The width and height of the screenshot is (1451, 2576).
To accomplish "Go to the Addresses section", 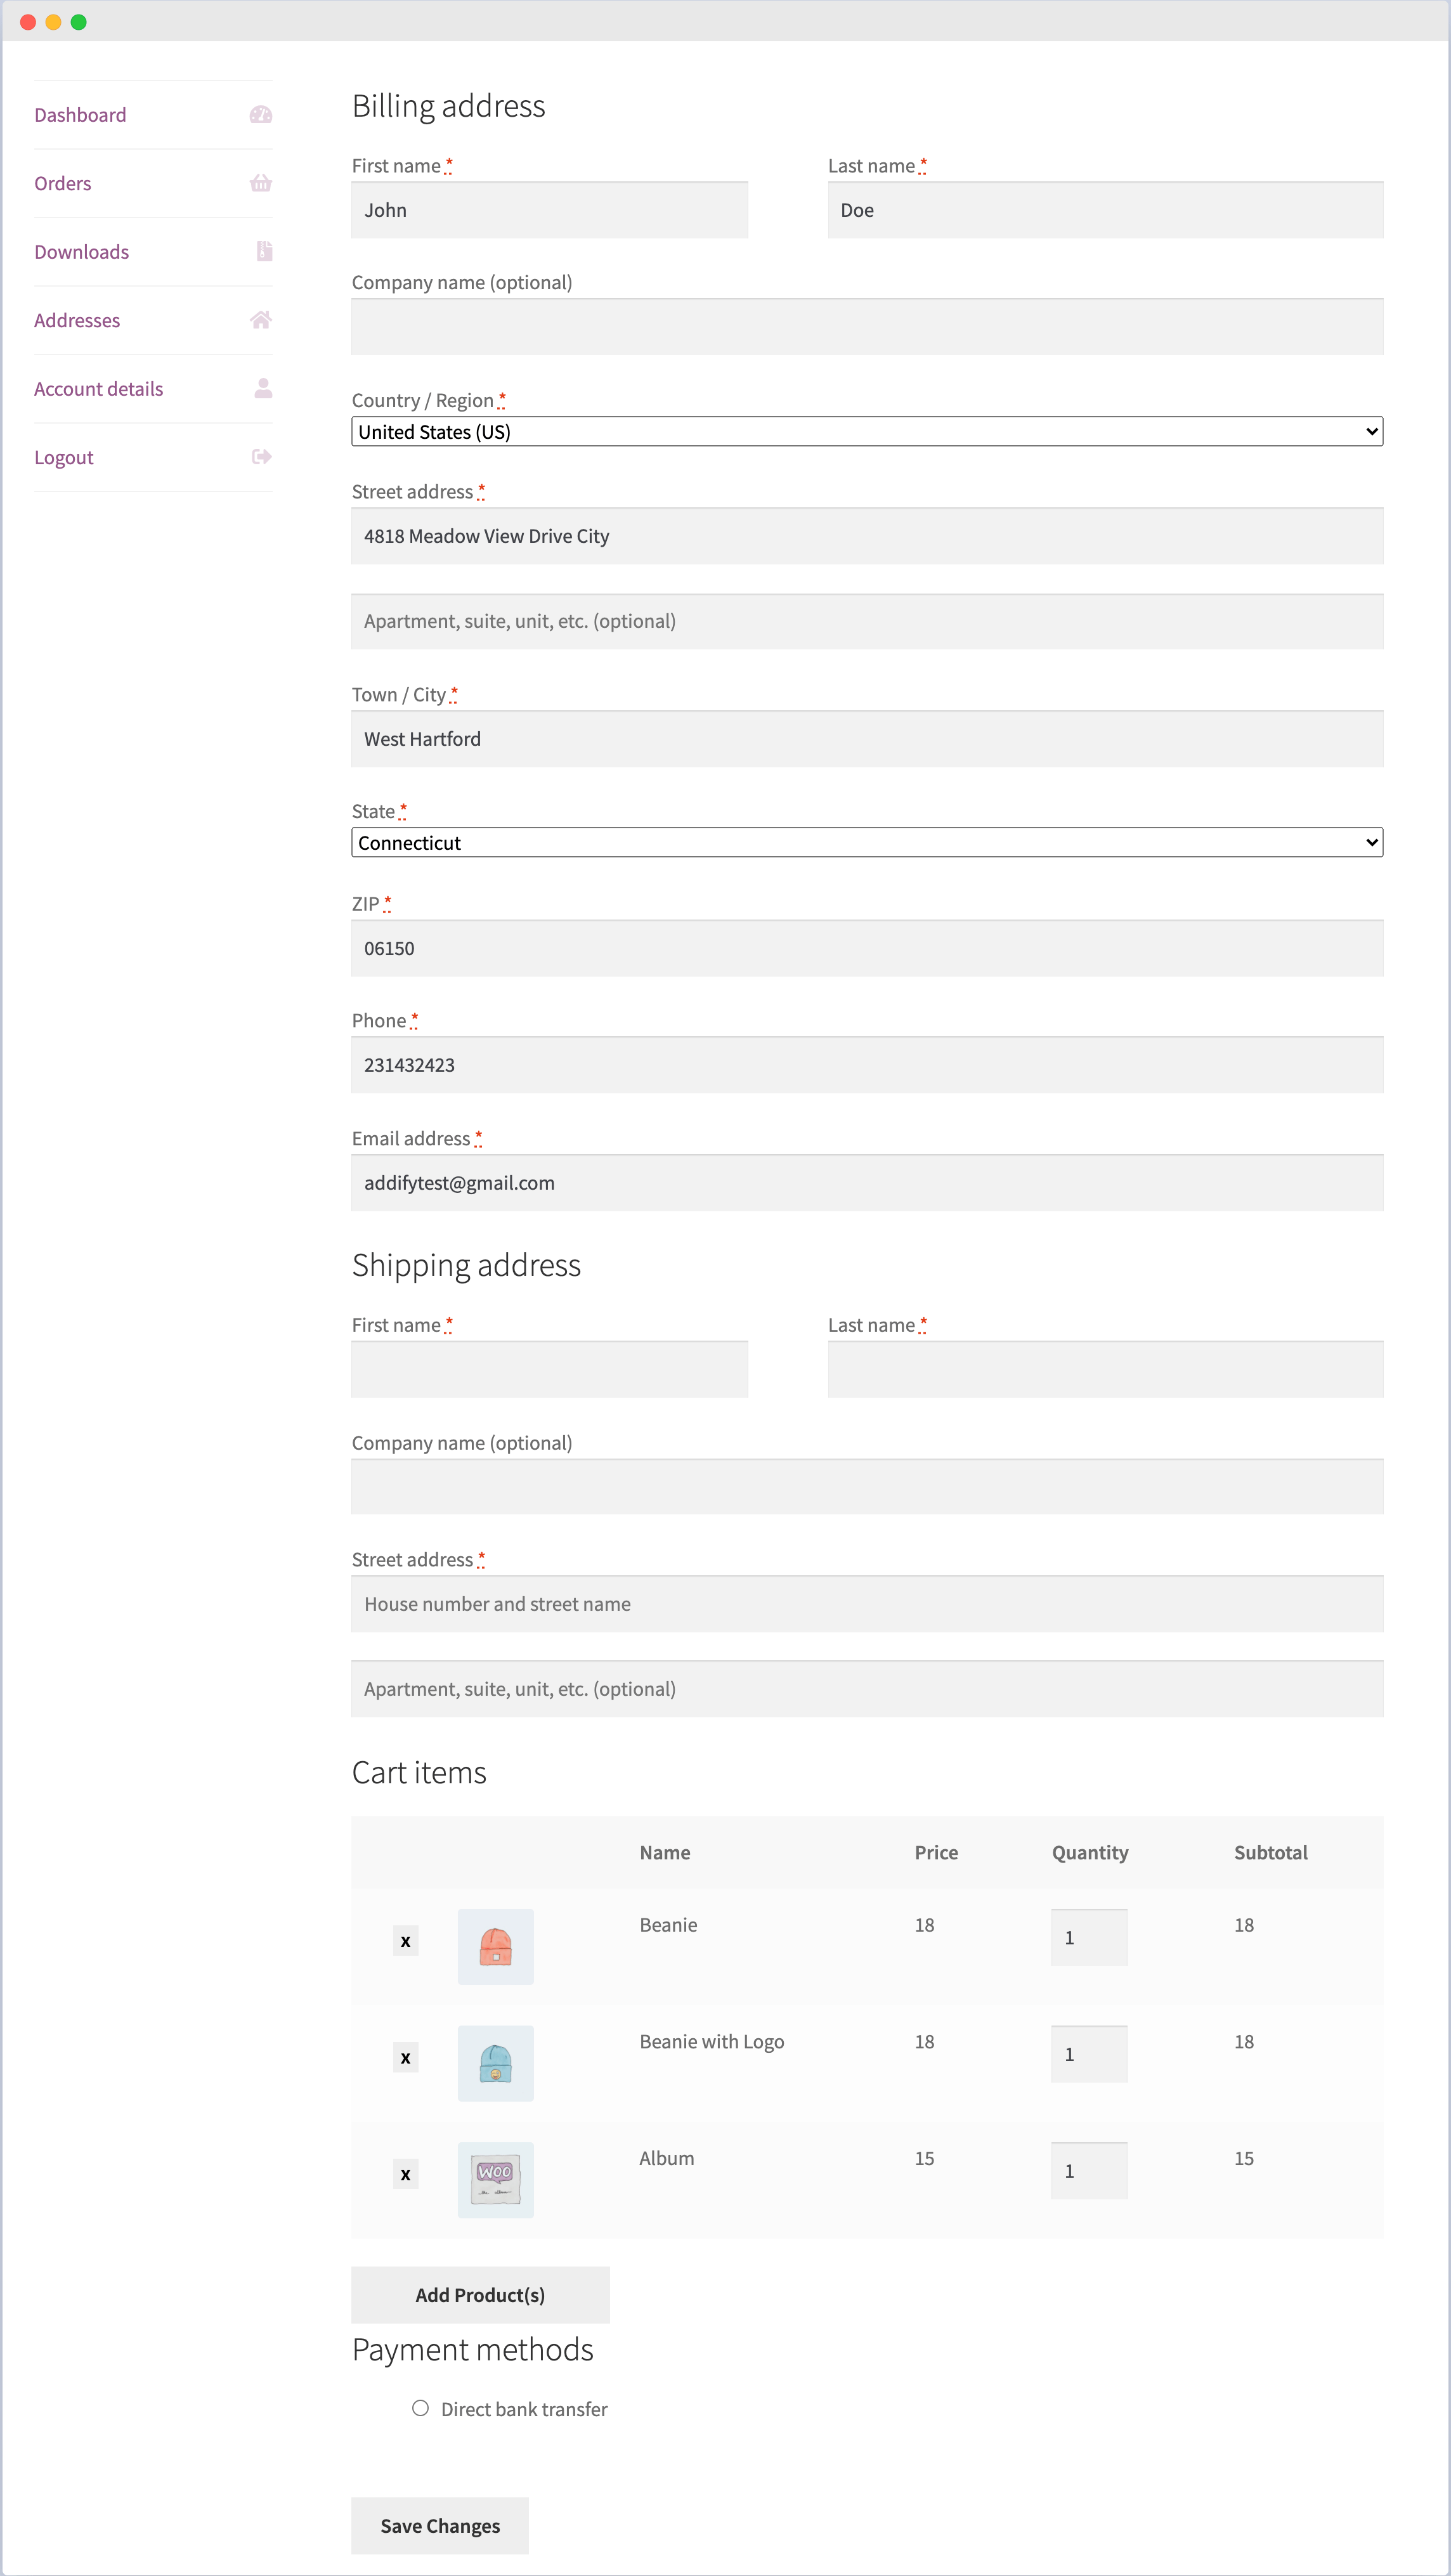I will pyautogui.click(x=77, y=320).
